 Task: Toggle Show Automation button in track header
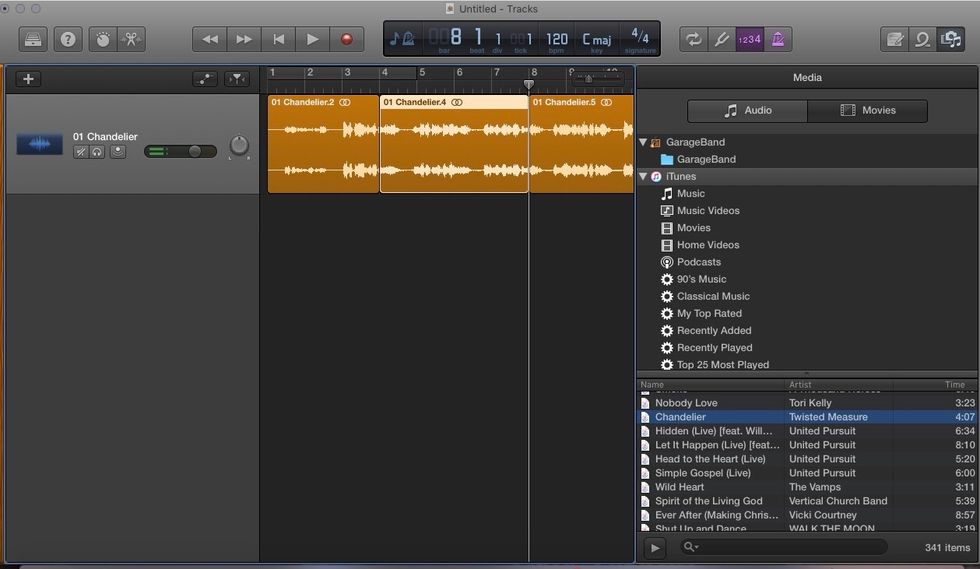pos(204,79)
